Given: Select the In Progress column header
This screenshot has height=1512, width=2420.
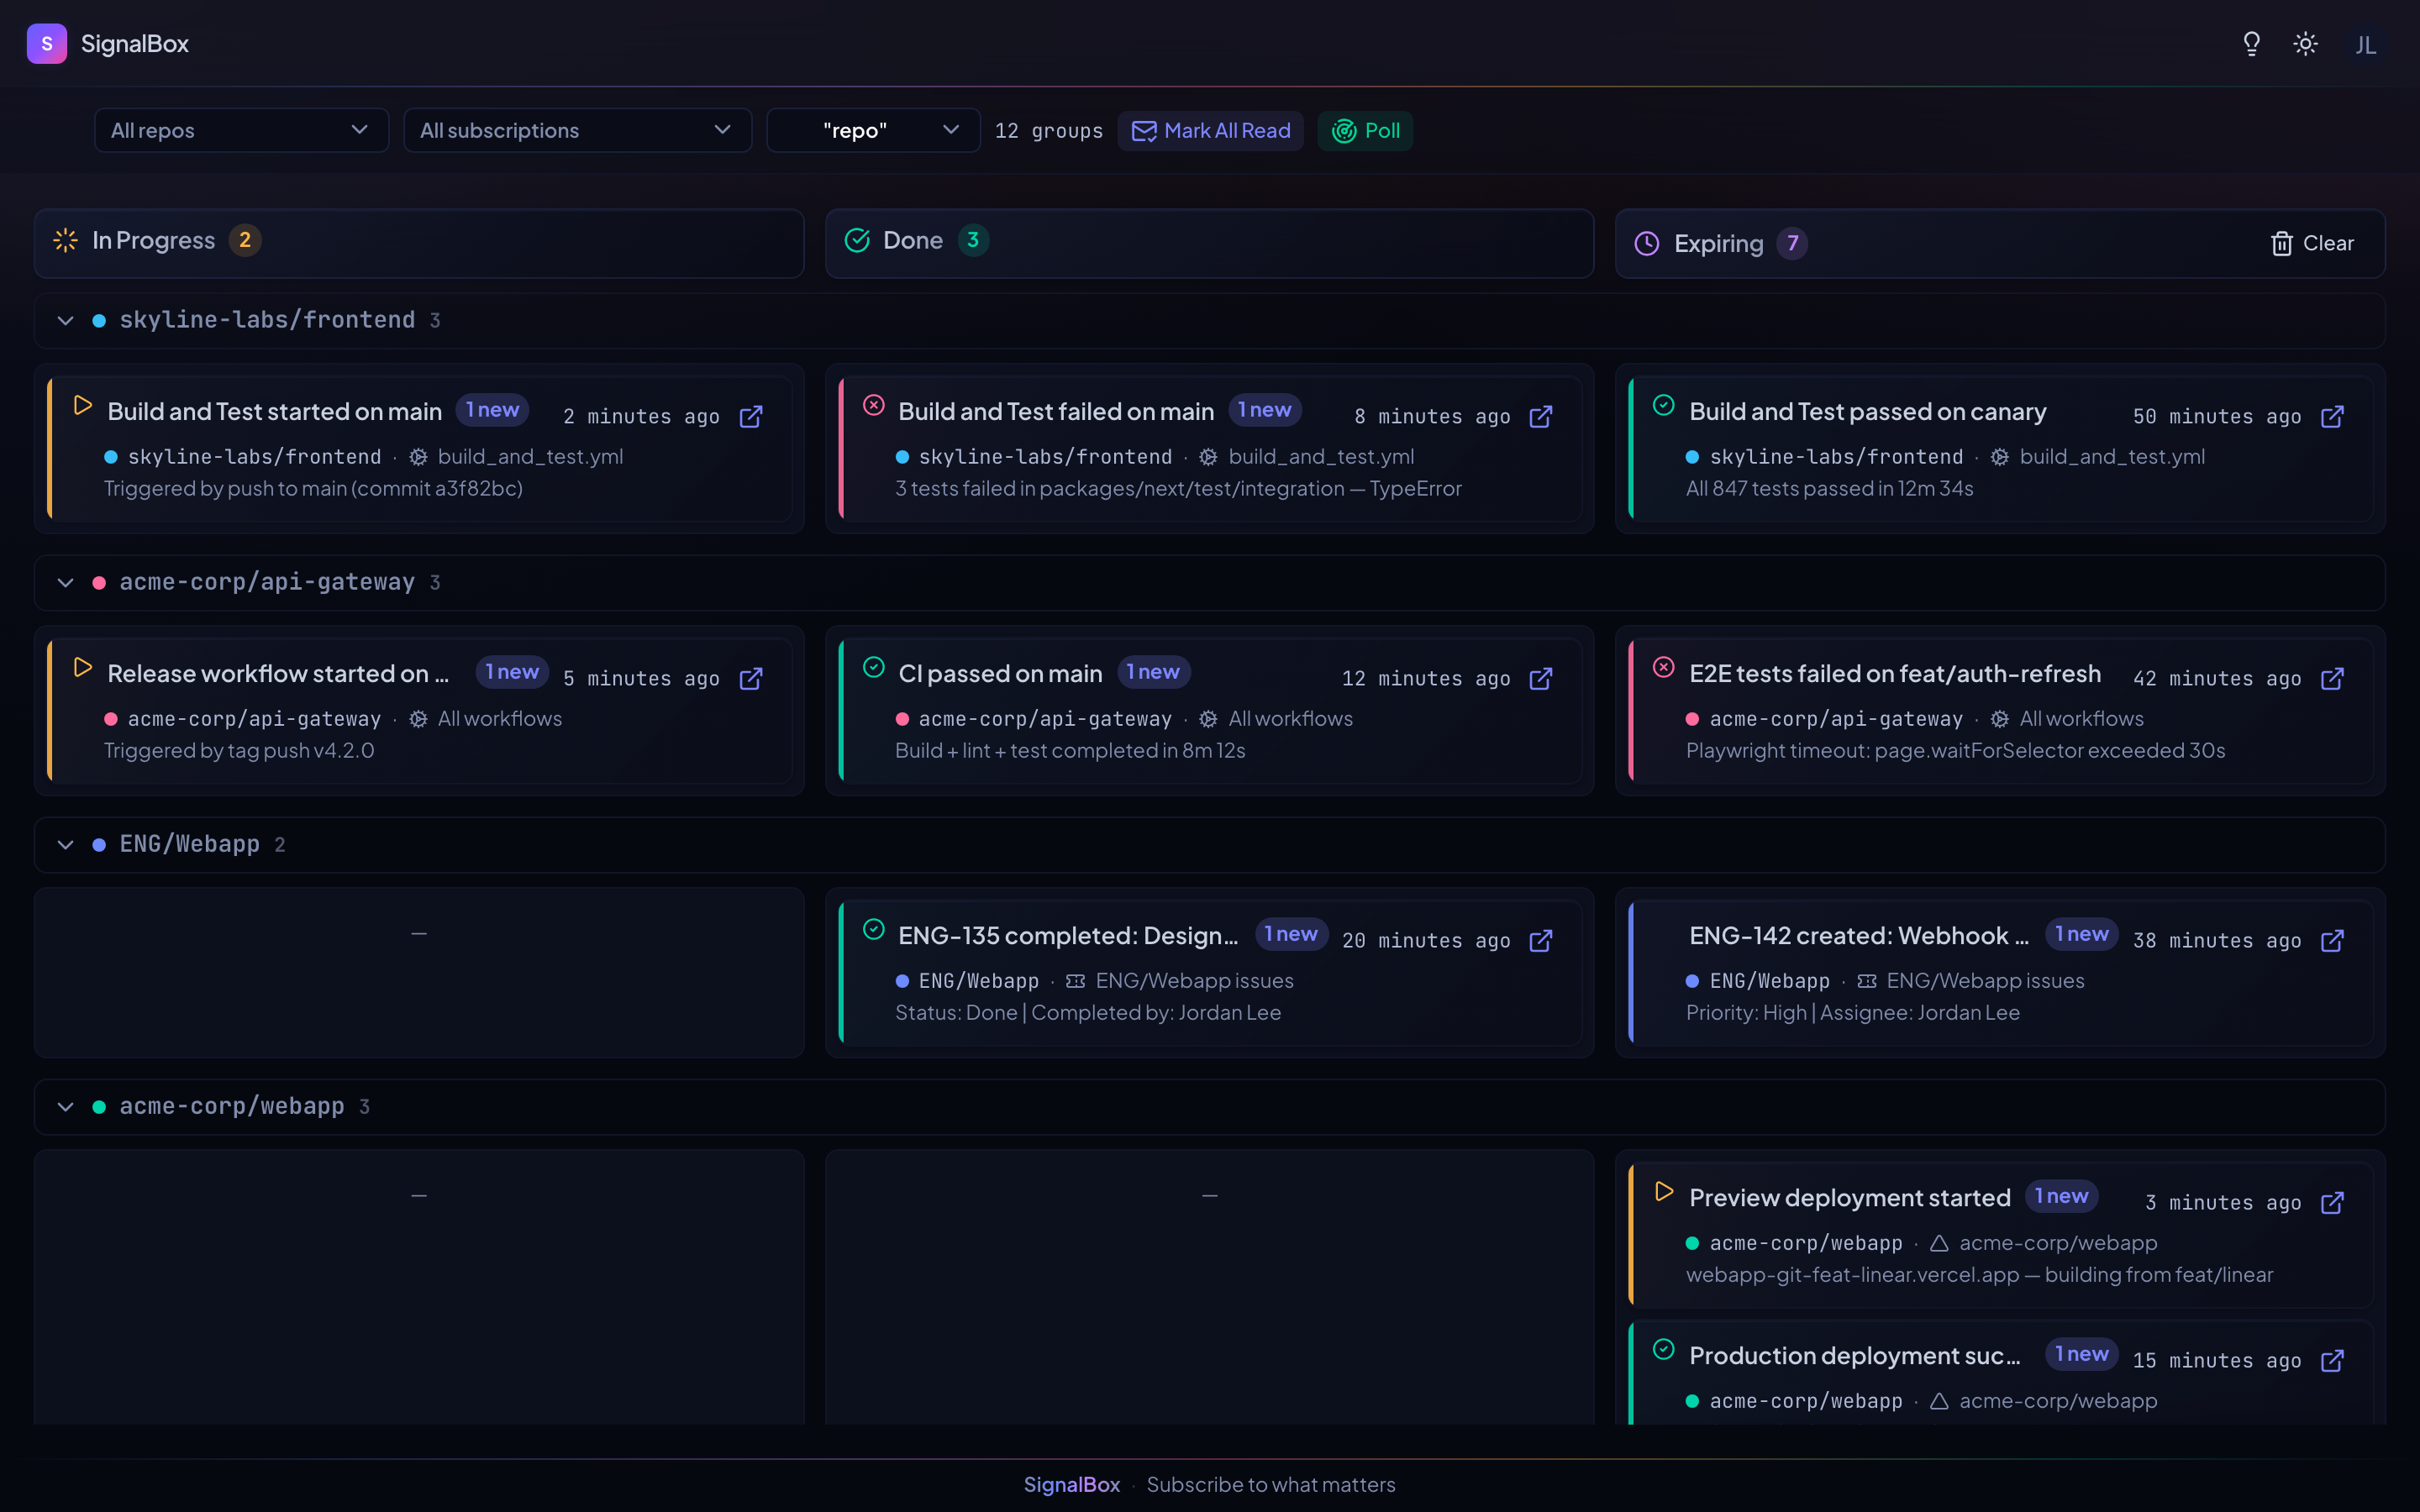Looking at the screenshot, I should click(154, 241).
